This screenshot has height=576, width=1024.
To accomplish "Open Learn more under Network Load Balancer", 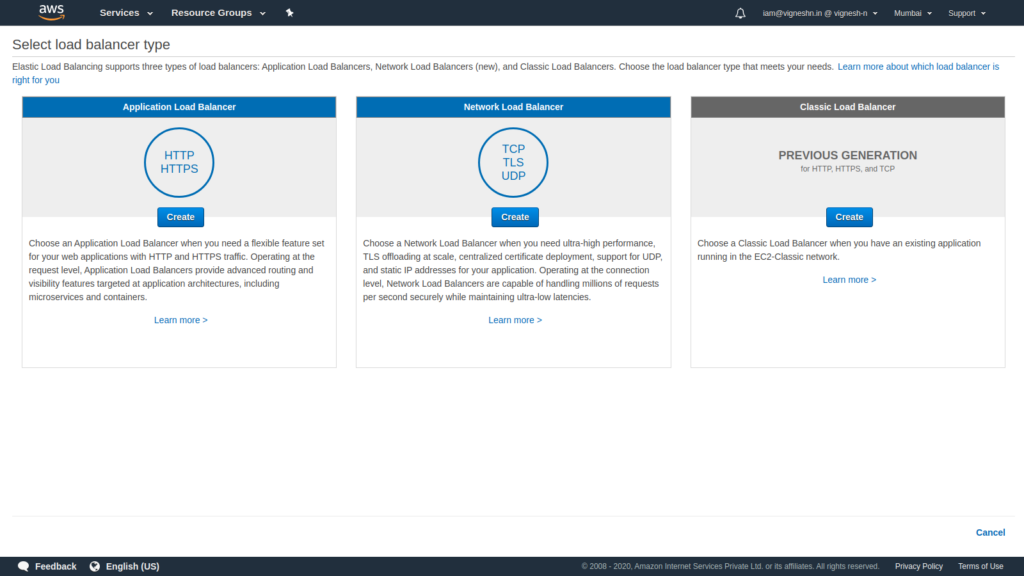I will (515, 320).
